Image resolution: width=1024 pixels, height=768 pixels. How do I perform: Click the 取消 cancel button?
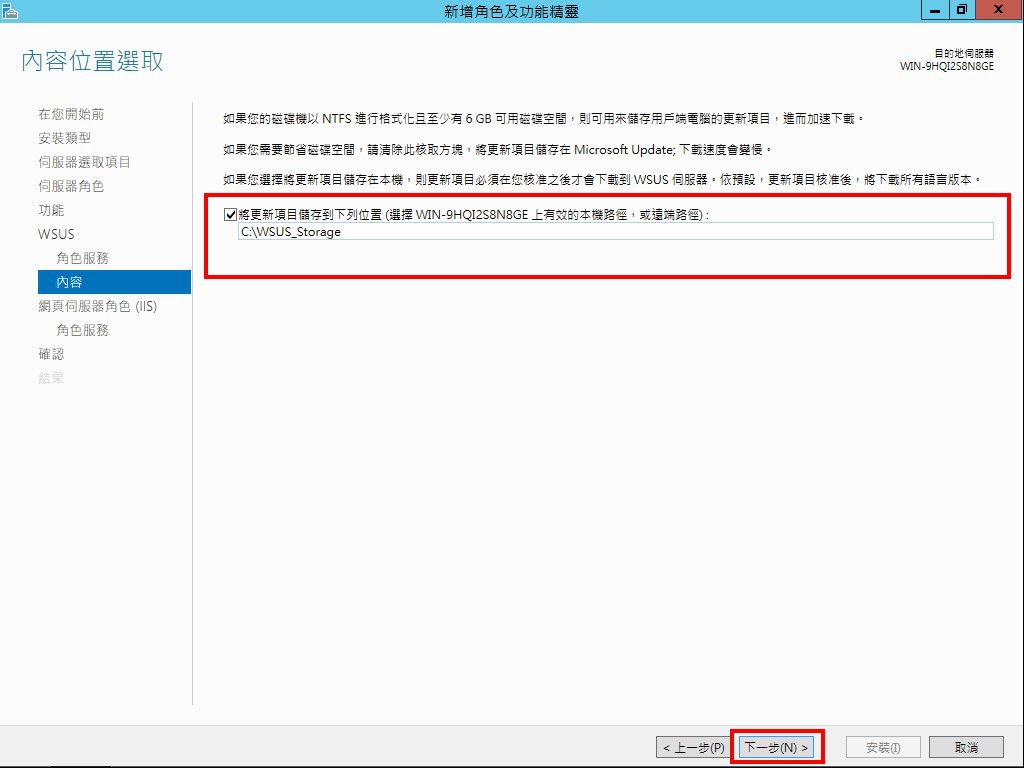(x=966, y=747)
